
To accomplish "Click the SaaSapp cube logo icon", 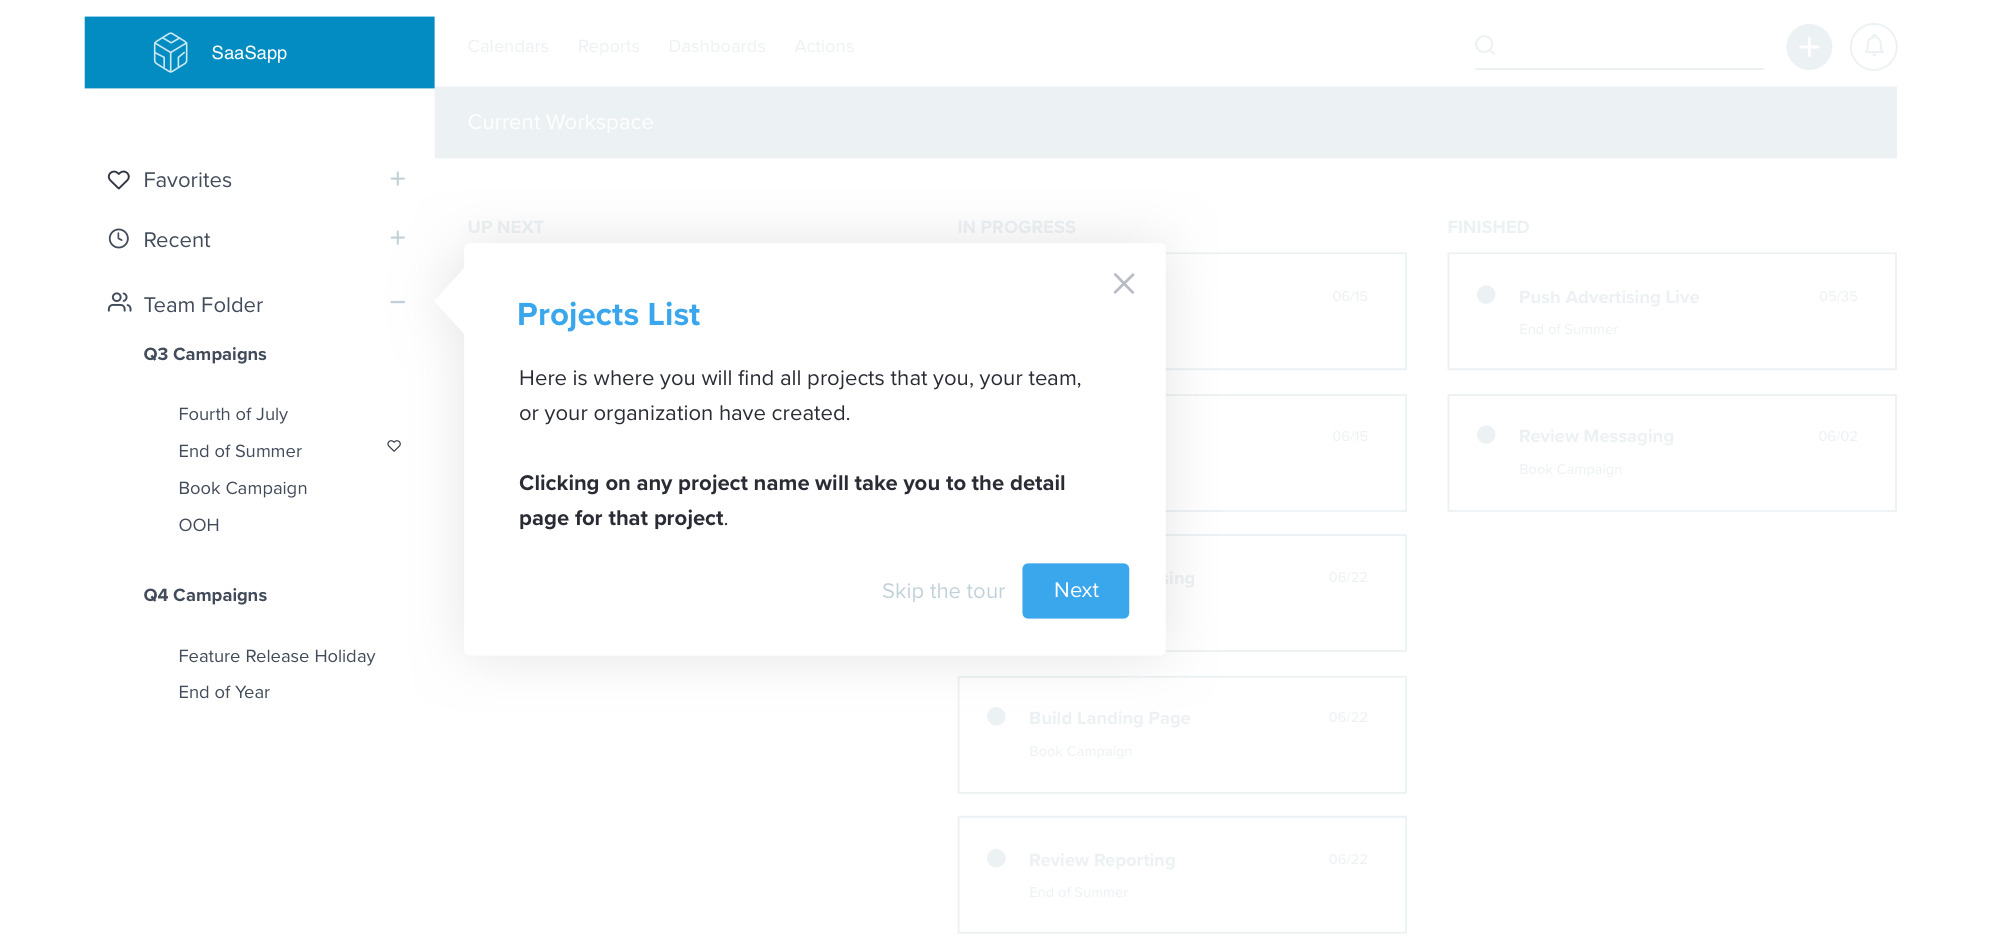I will [x=170, y=52].
